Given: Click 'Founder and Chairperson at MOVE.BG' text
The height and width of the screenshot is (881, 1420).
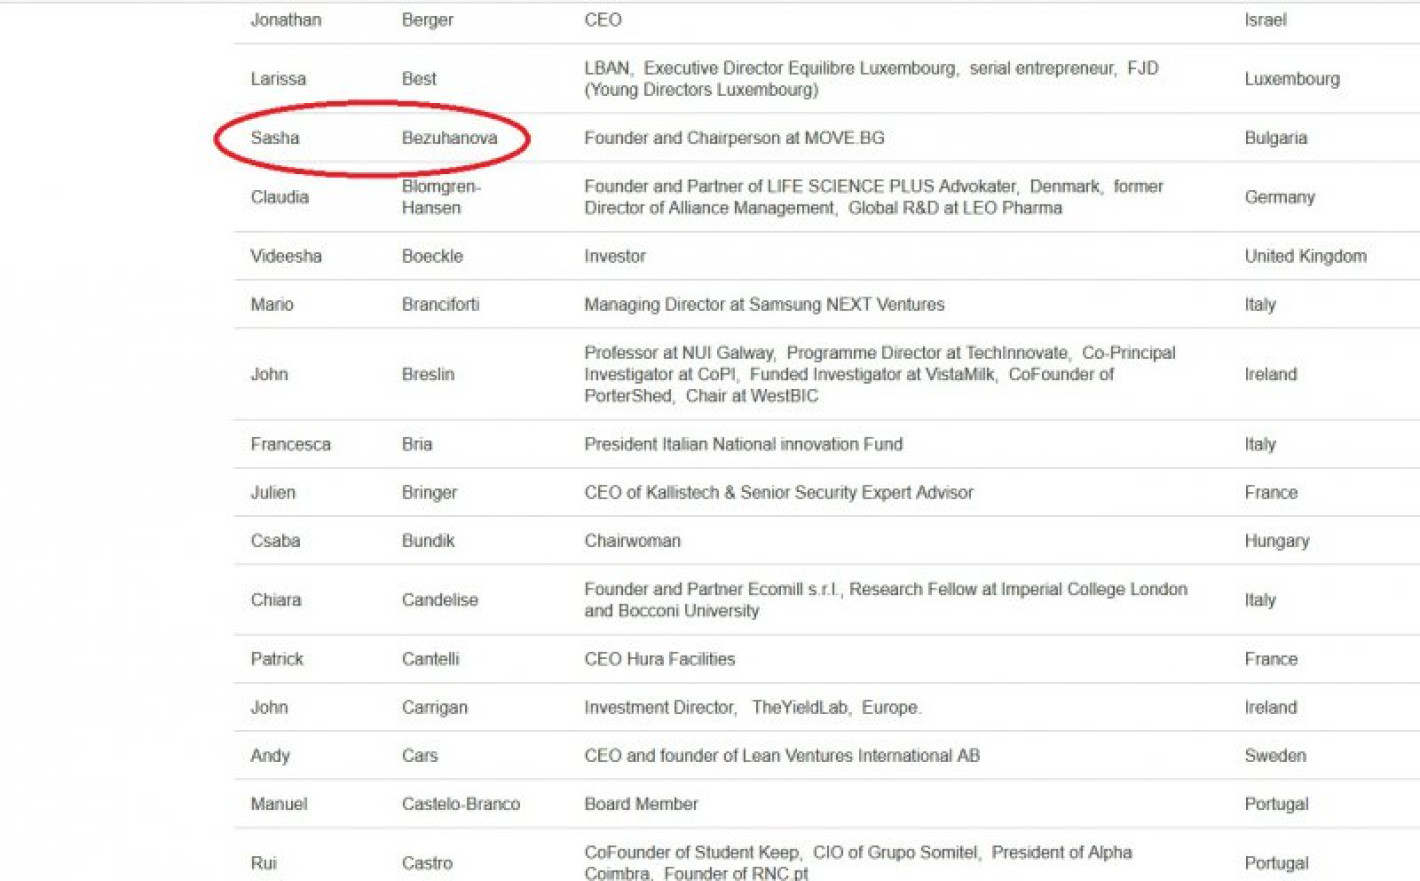Looking at the screenshot, I should (x=734, y=138).
